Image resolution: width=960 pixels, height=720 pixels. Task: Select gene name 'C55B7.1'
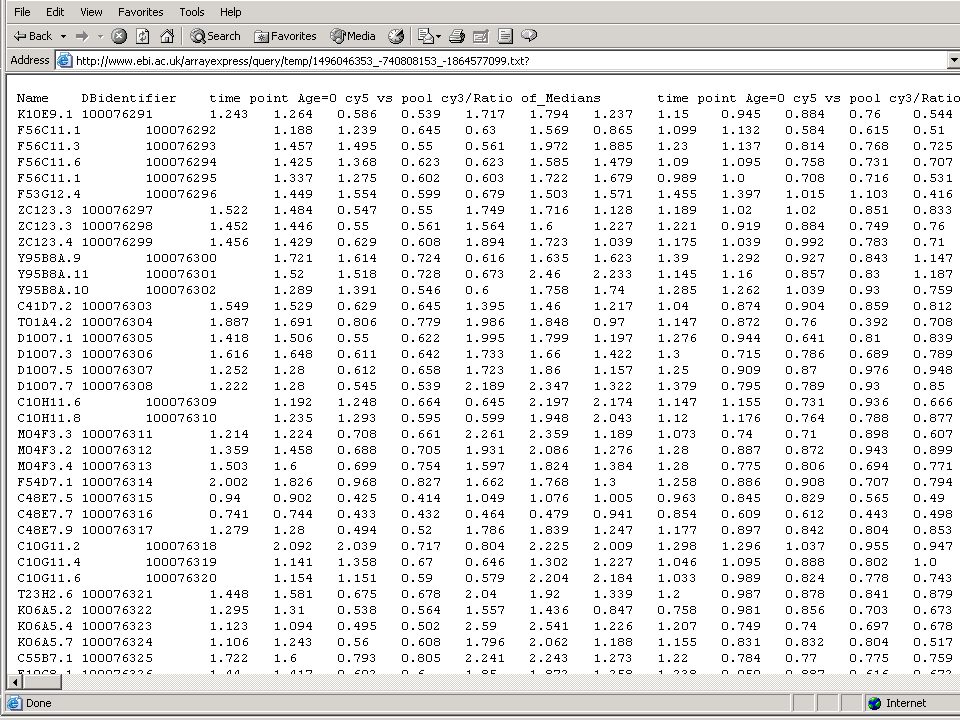(x=45, y=658)
